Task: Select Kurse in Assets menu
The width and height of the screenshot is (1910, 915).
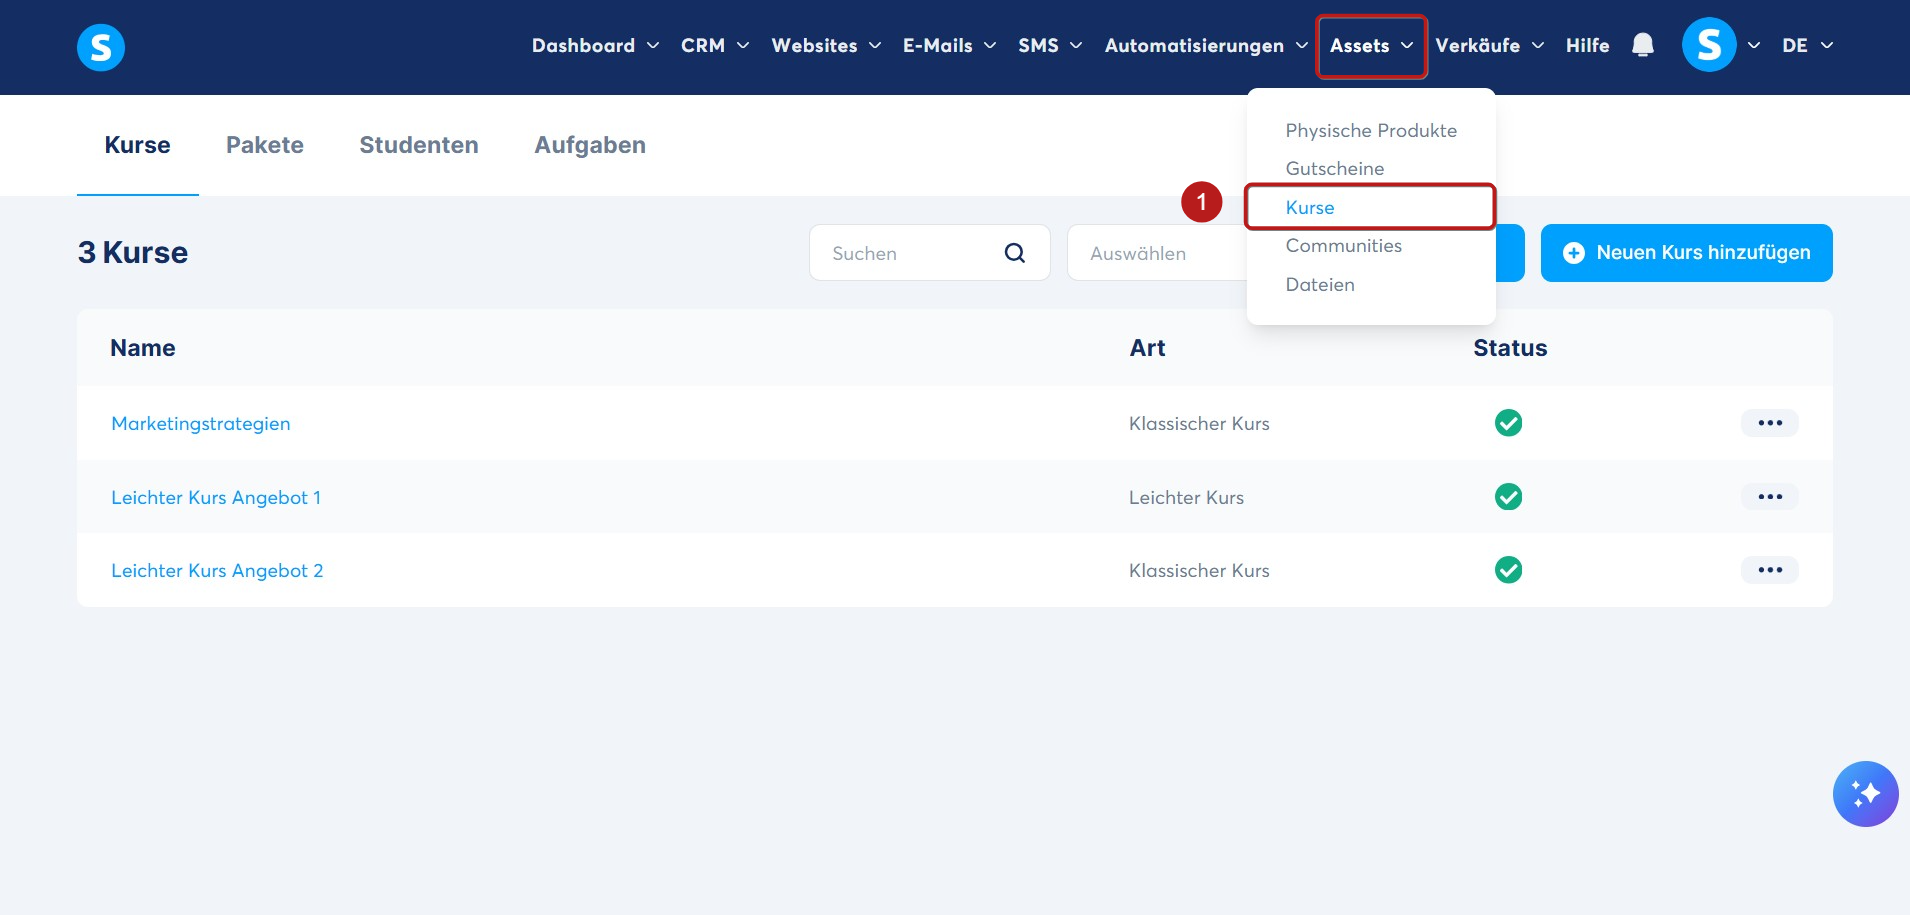Action: (x=1310, y=208)
